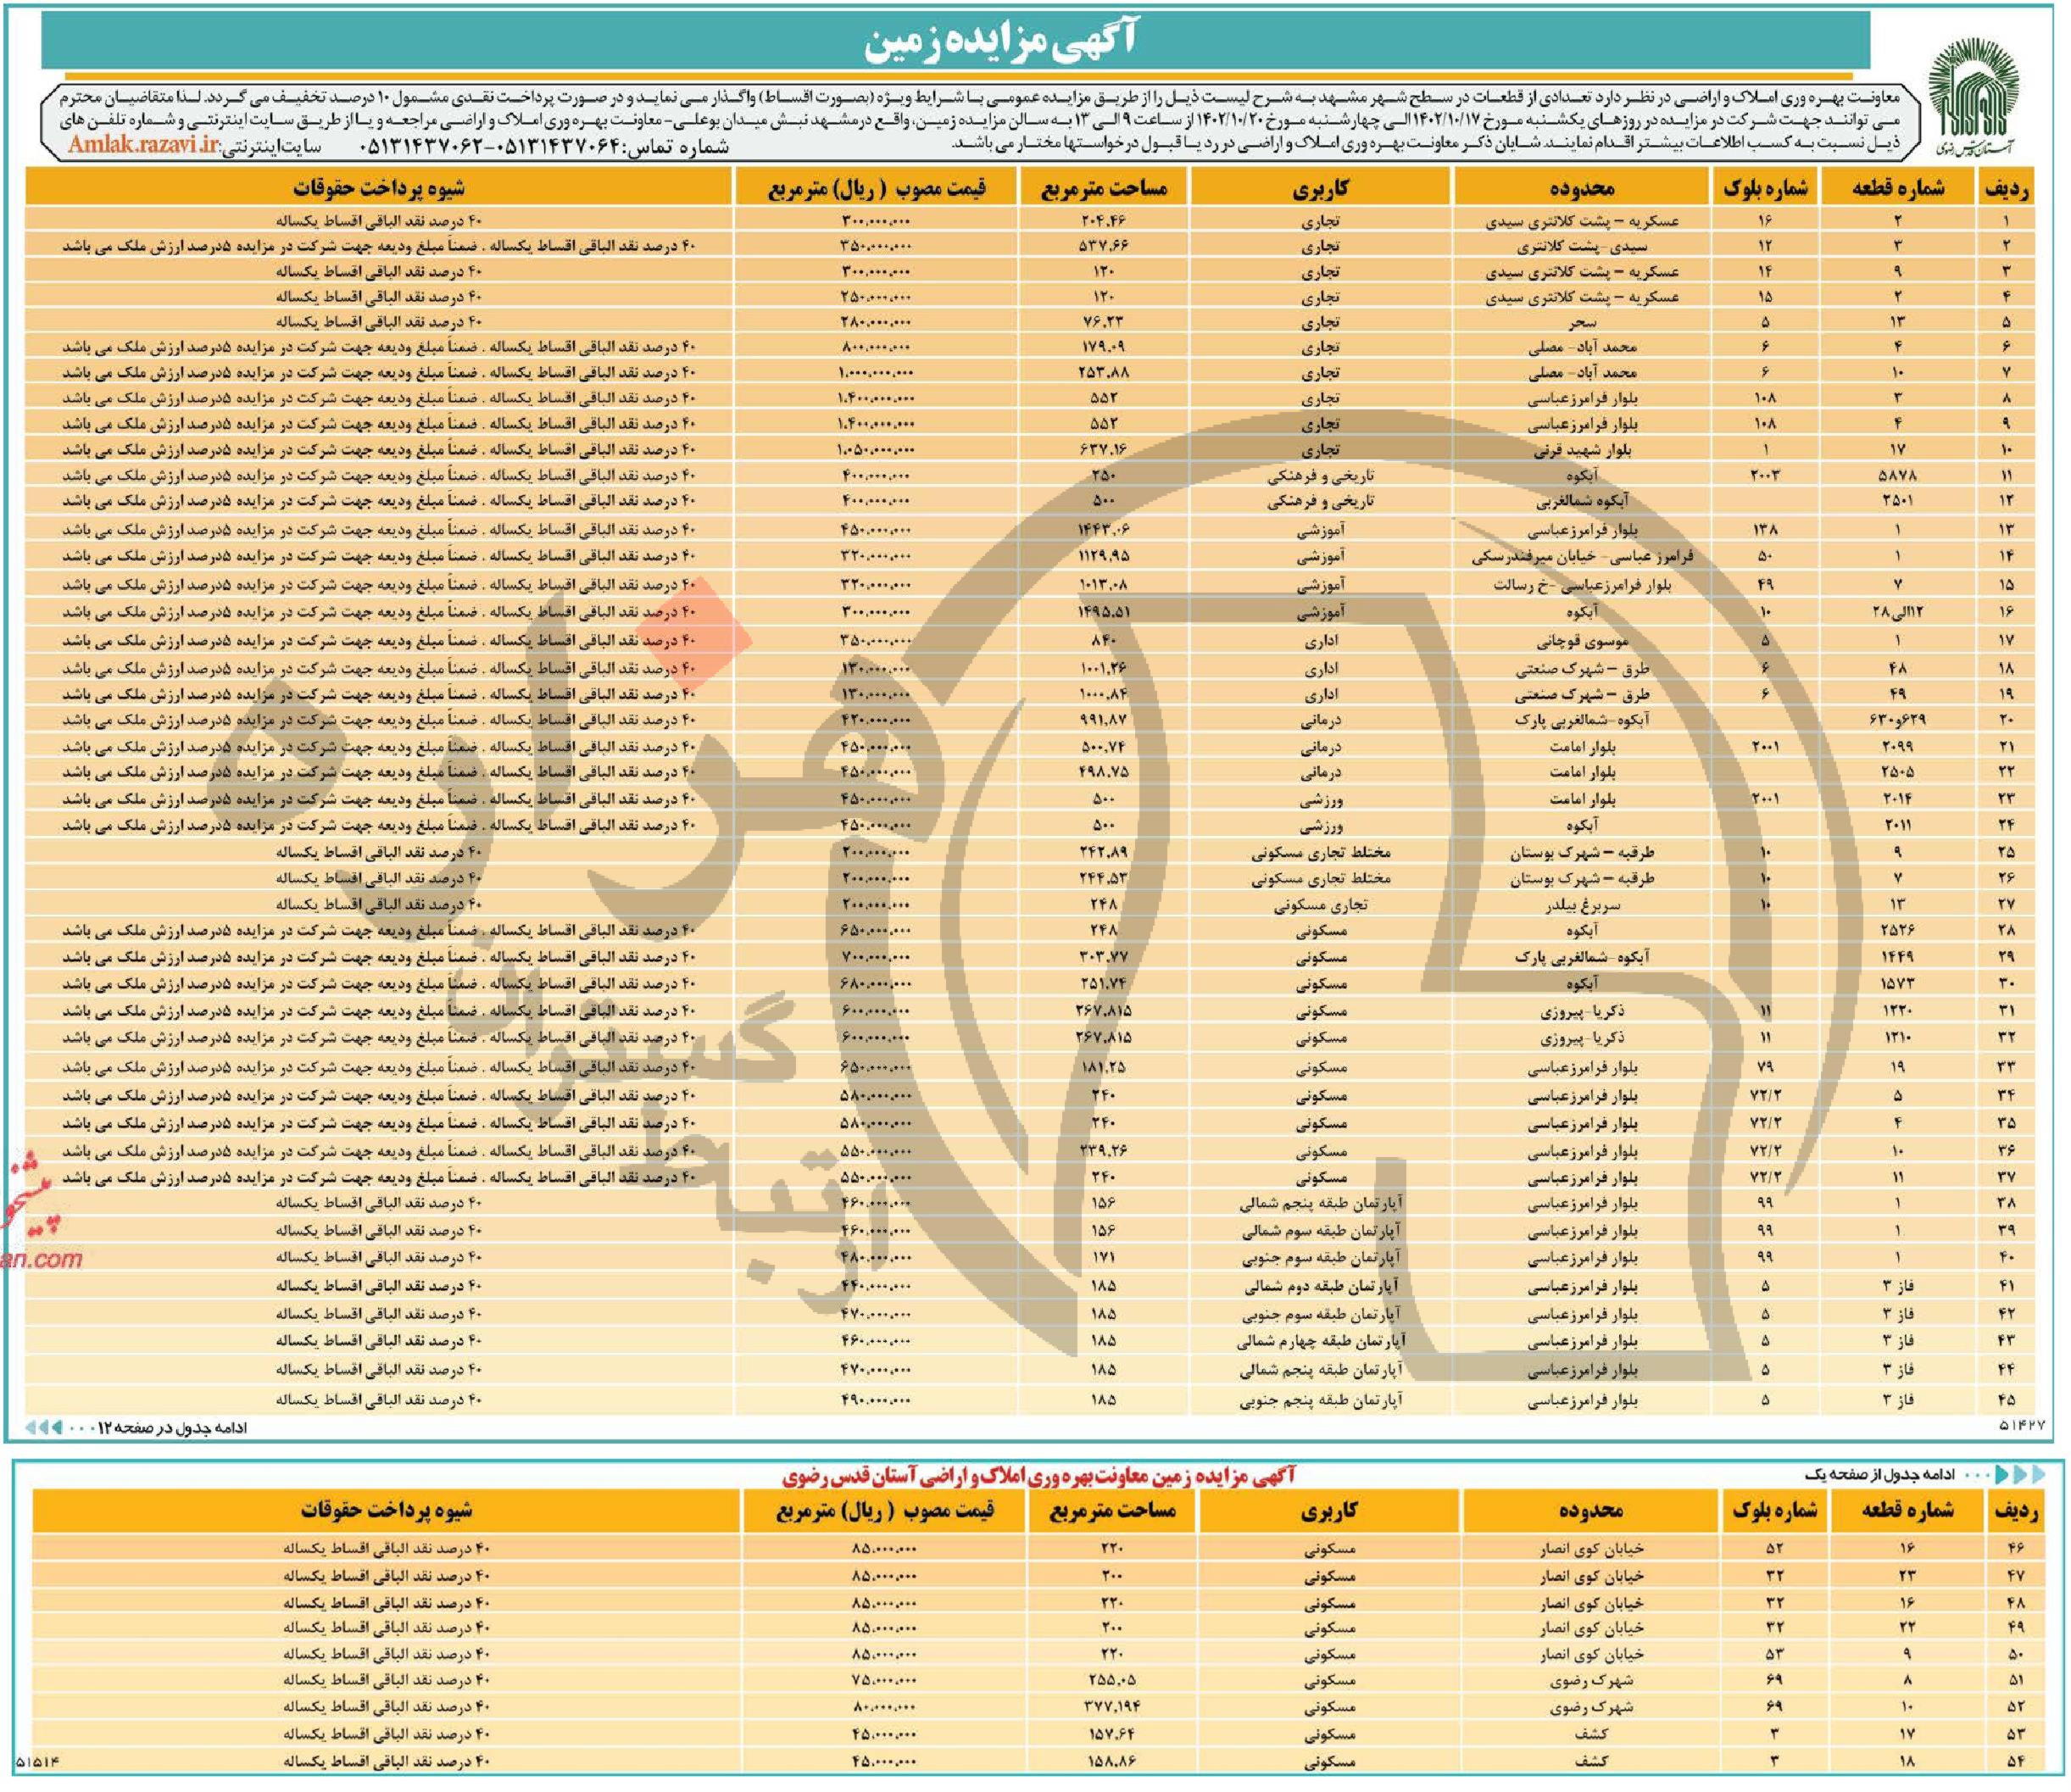Click the area value "۳۴۲.۸۹"

click(x=1103, y=852)
